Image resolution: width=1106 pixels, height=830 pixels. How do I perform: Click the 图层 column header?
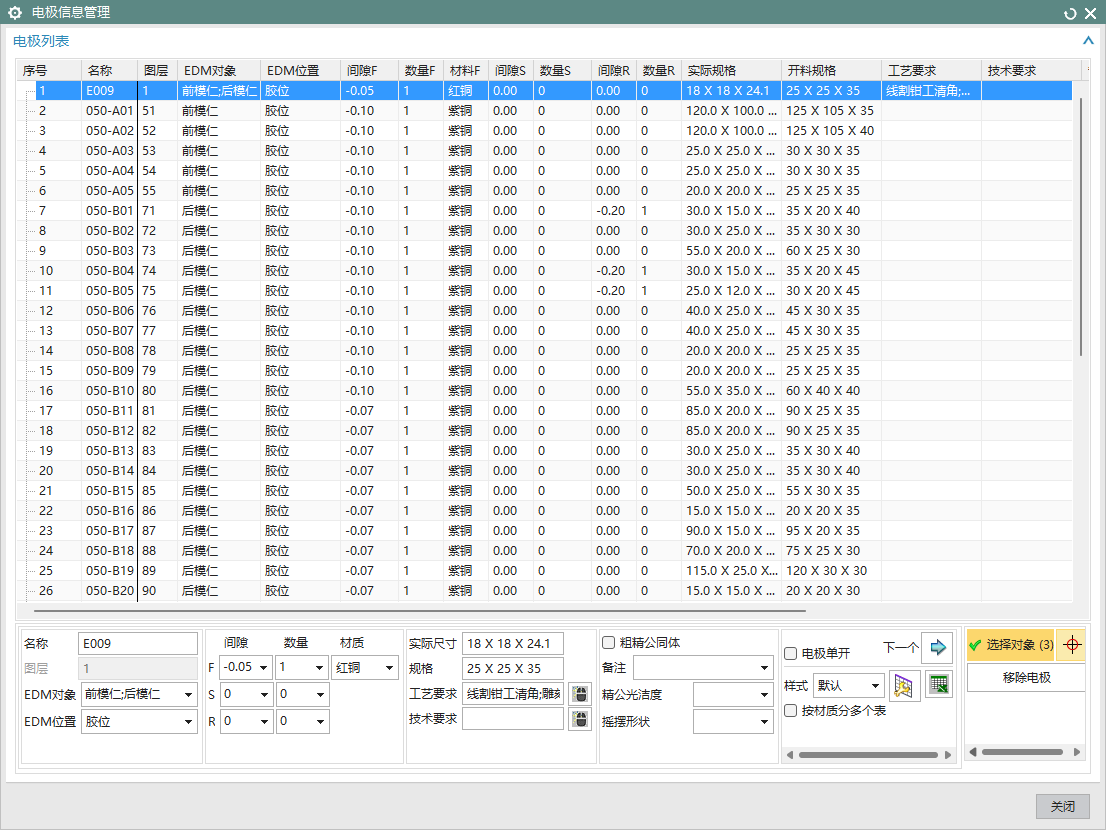157,71
